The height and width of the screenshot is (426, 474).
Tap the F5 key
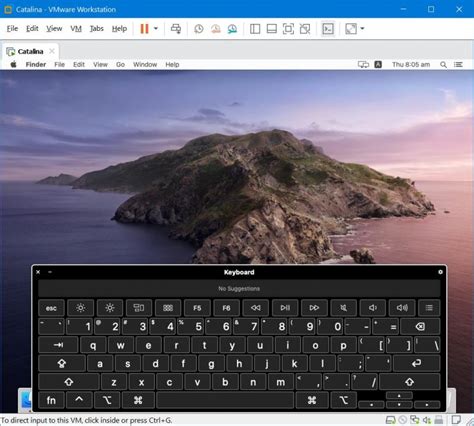click(x=197, y=308)
